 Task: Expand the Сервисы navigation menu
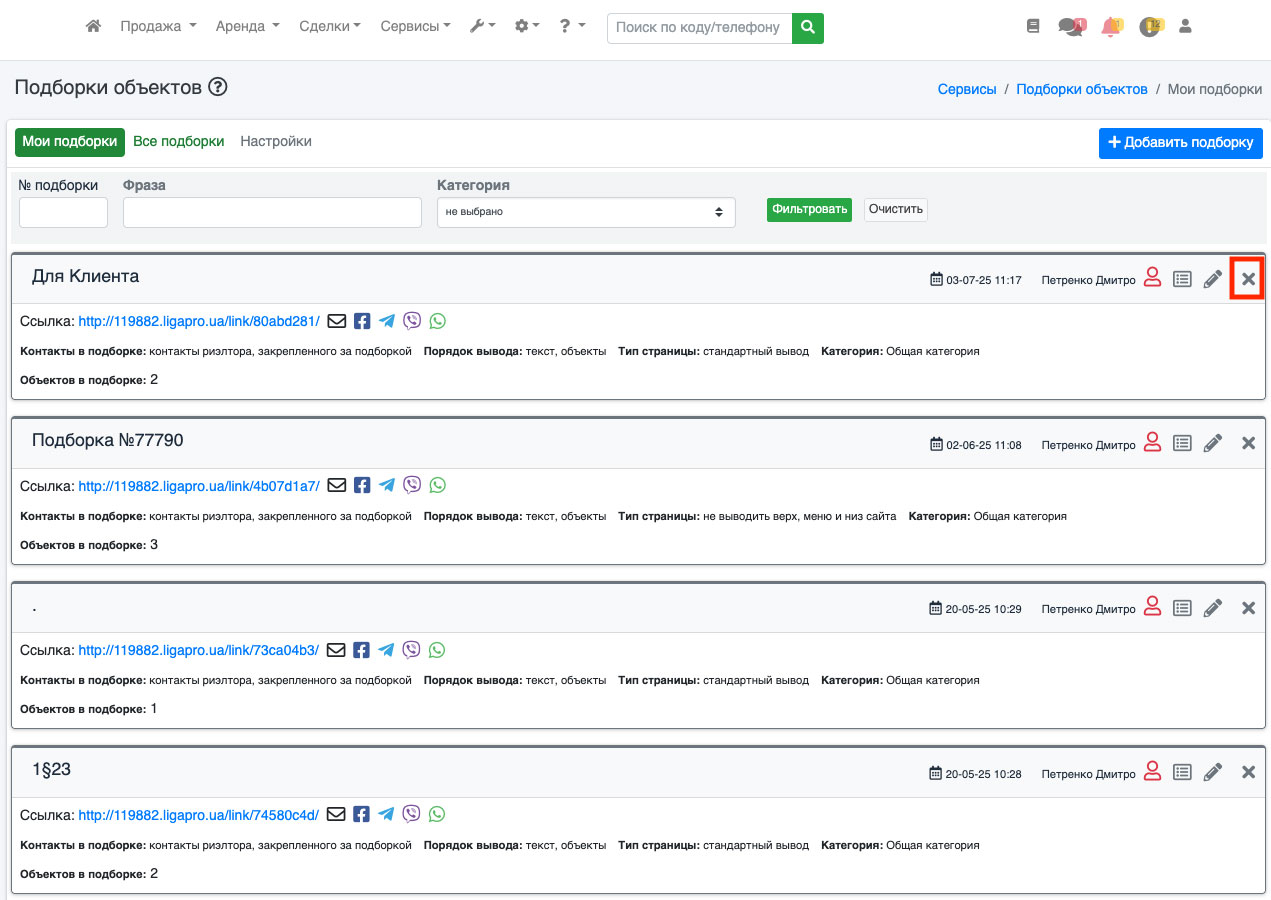click(x=415, y=27)
